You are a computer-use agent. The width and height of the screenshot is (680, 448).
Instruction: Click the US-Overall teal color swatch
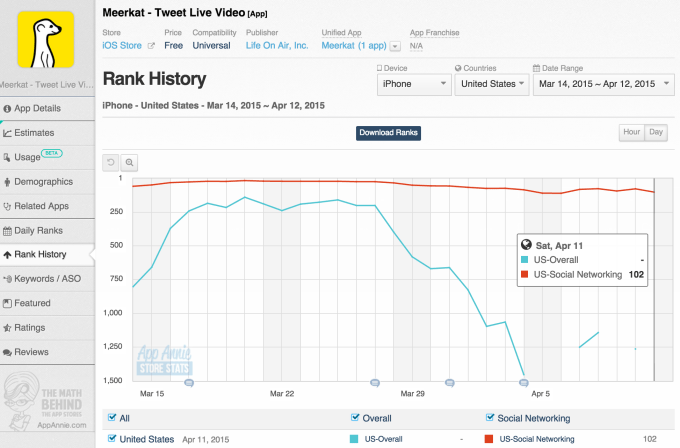pyautogui.click(x=355, y=439)
